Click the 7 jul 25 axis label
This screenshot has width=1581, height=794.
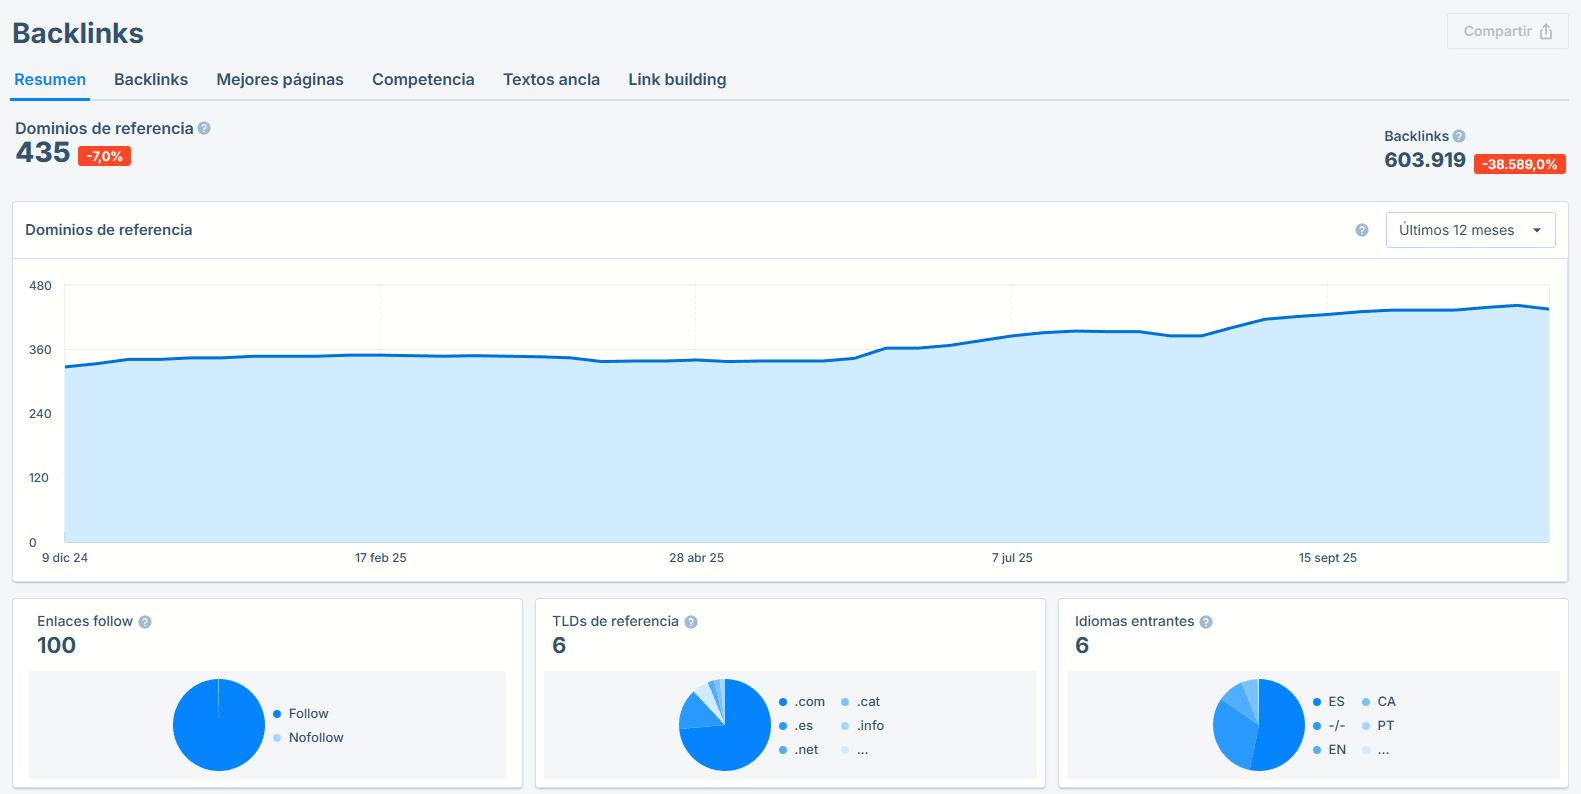[x=1012, y=558]
